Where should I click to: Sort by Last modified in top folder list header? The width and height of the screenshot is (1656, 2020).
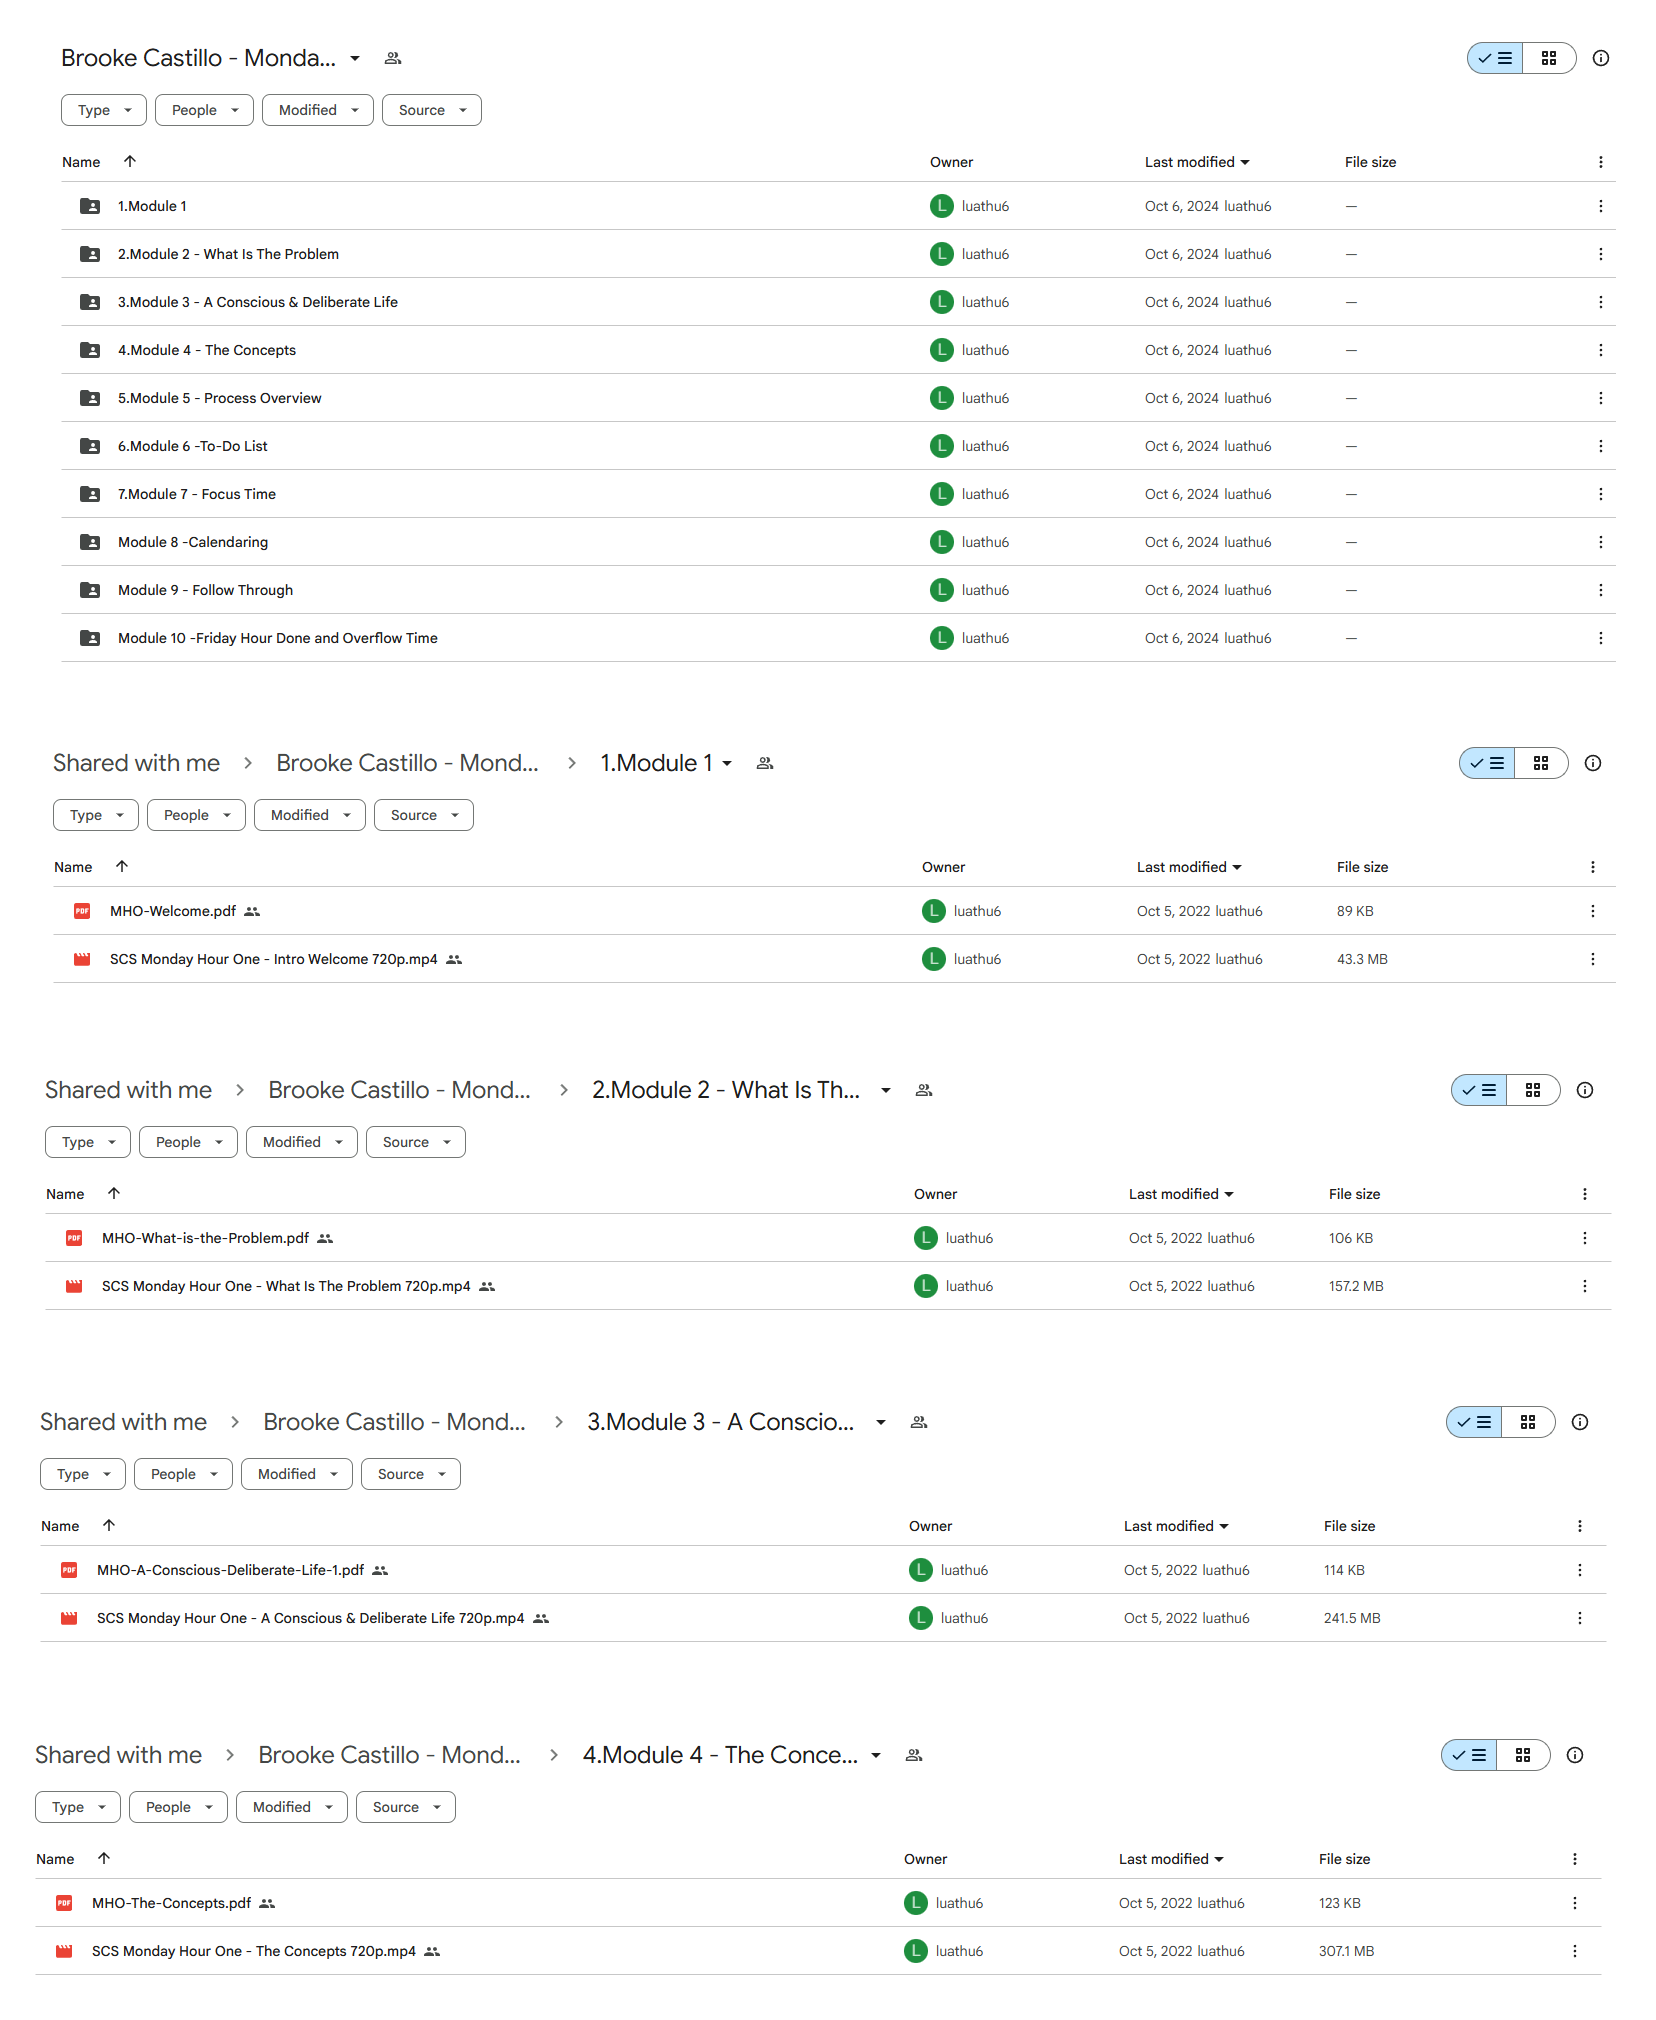(x=1197, y=162)
